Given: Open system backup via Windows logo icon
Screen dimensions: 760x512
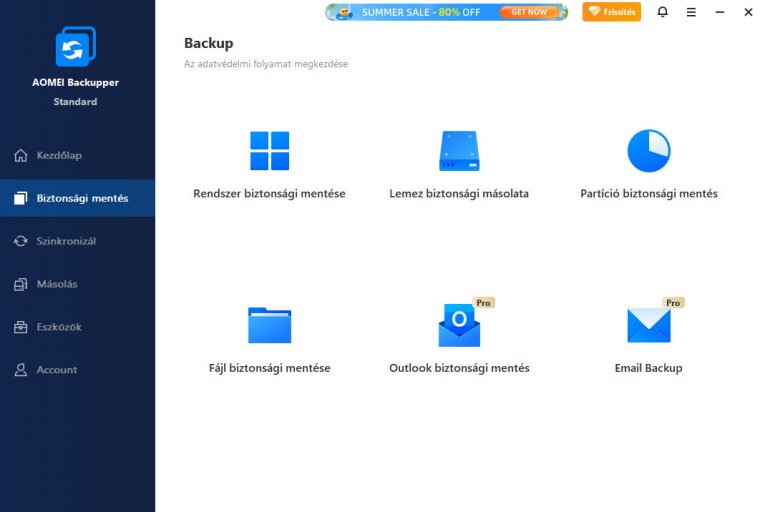Looking at the screenshot, I should pyautogui.click(x=269, y=151).
